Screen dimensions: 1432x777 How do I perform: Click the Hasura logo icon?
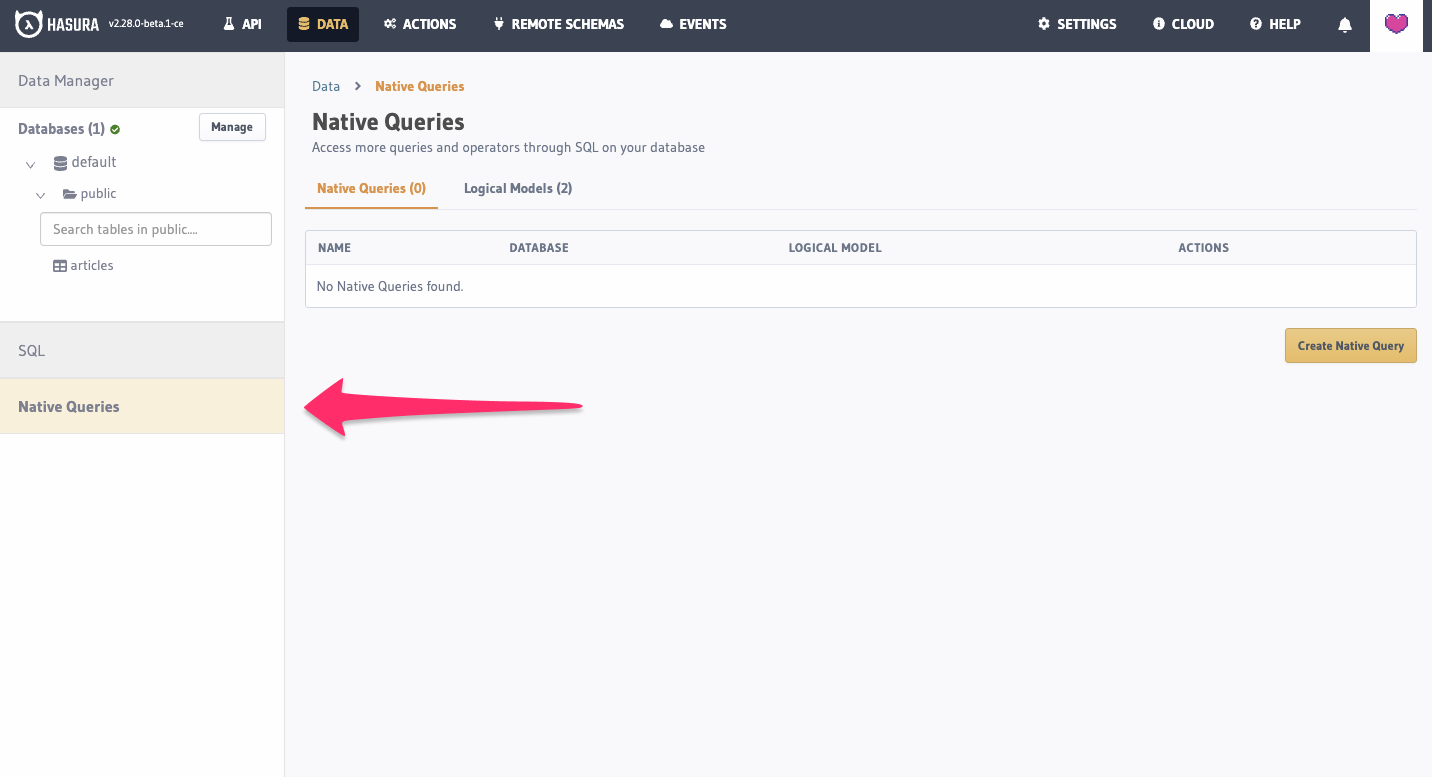point(29,25)
